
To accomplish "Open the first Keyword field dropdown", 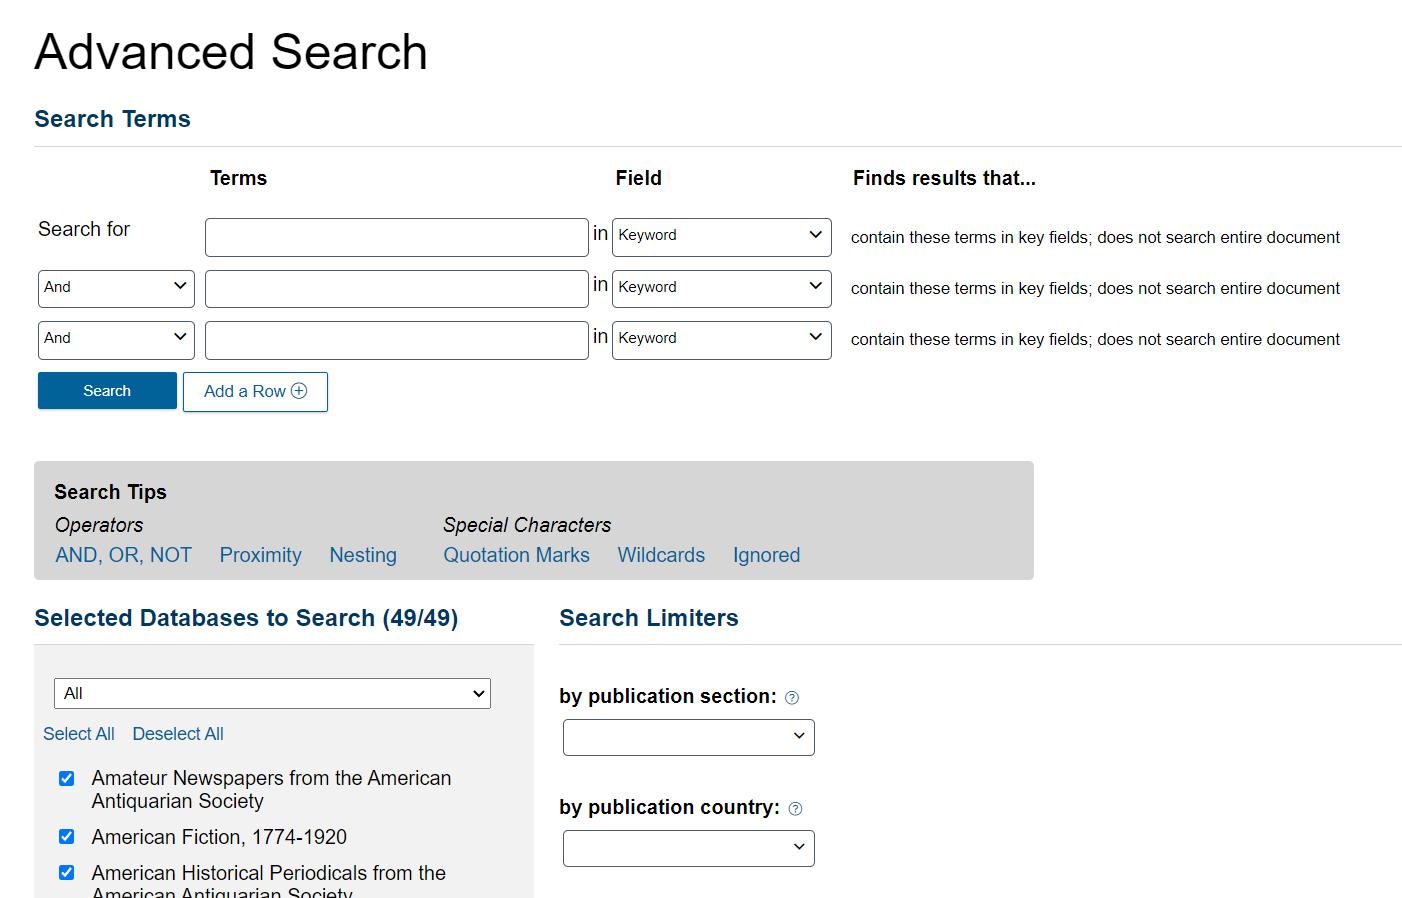I will click(x=721, y=237).
